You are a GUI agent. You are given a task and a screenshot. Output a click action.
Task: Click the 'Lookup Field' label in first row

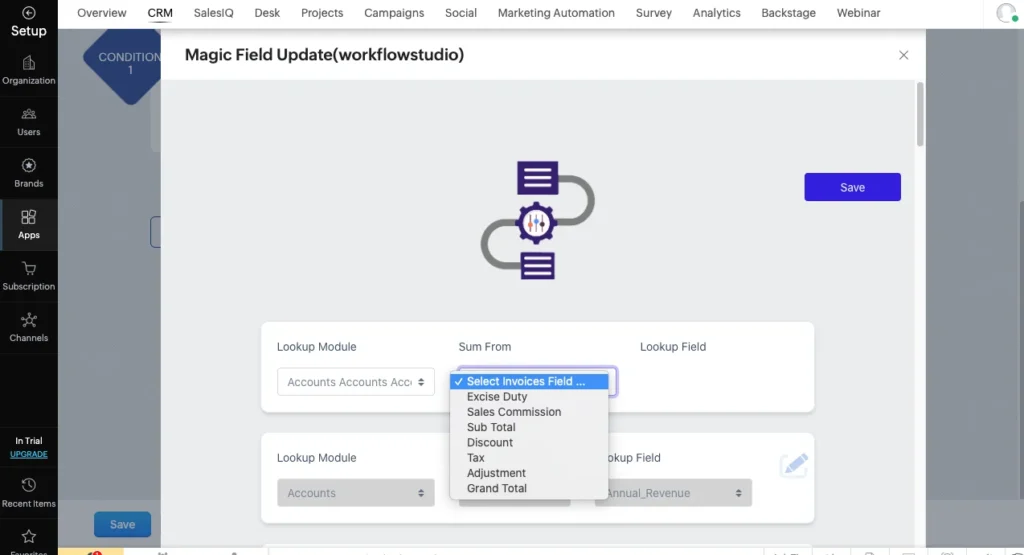pyautogui.click(x=673, y=347)
